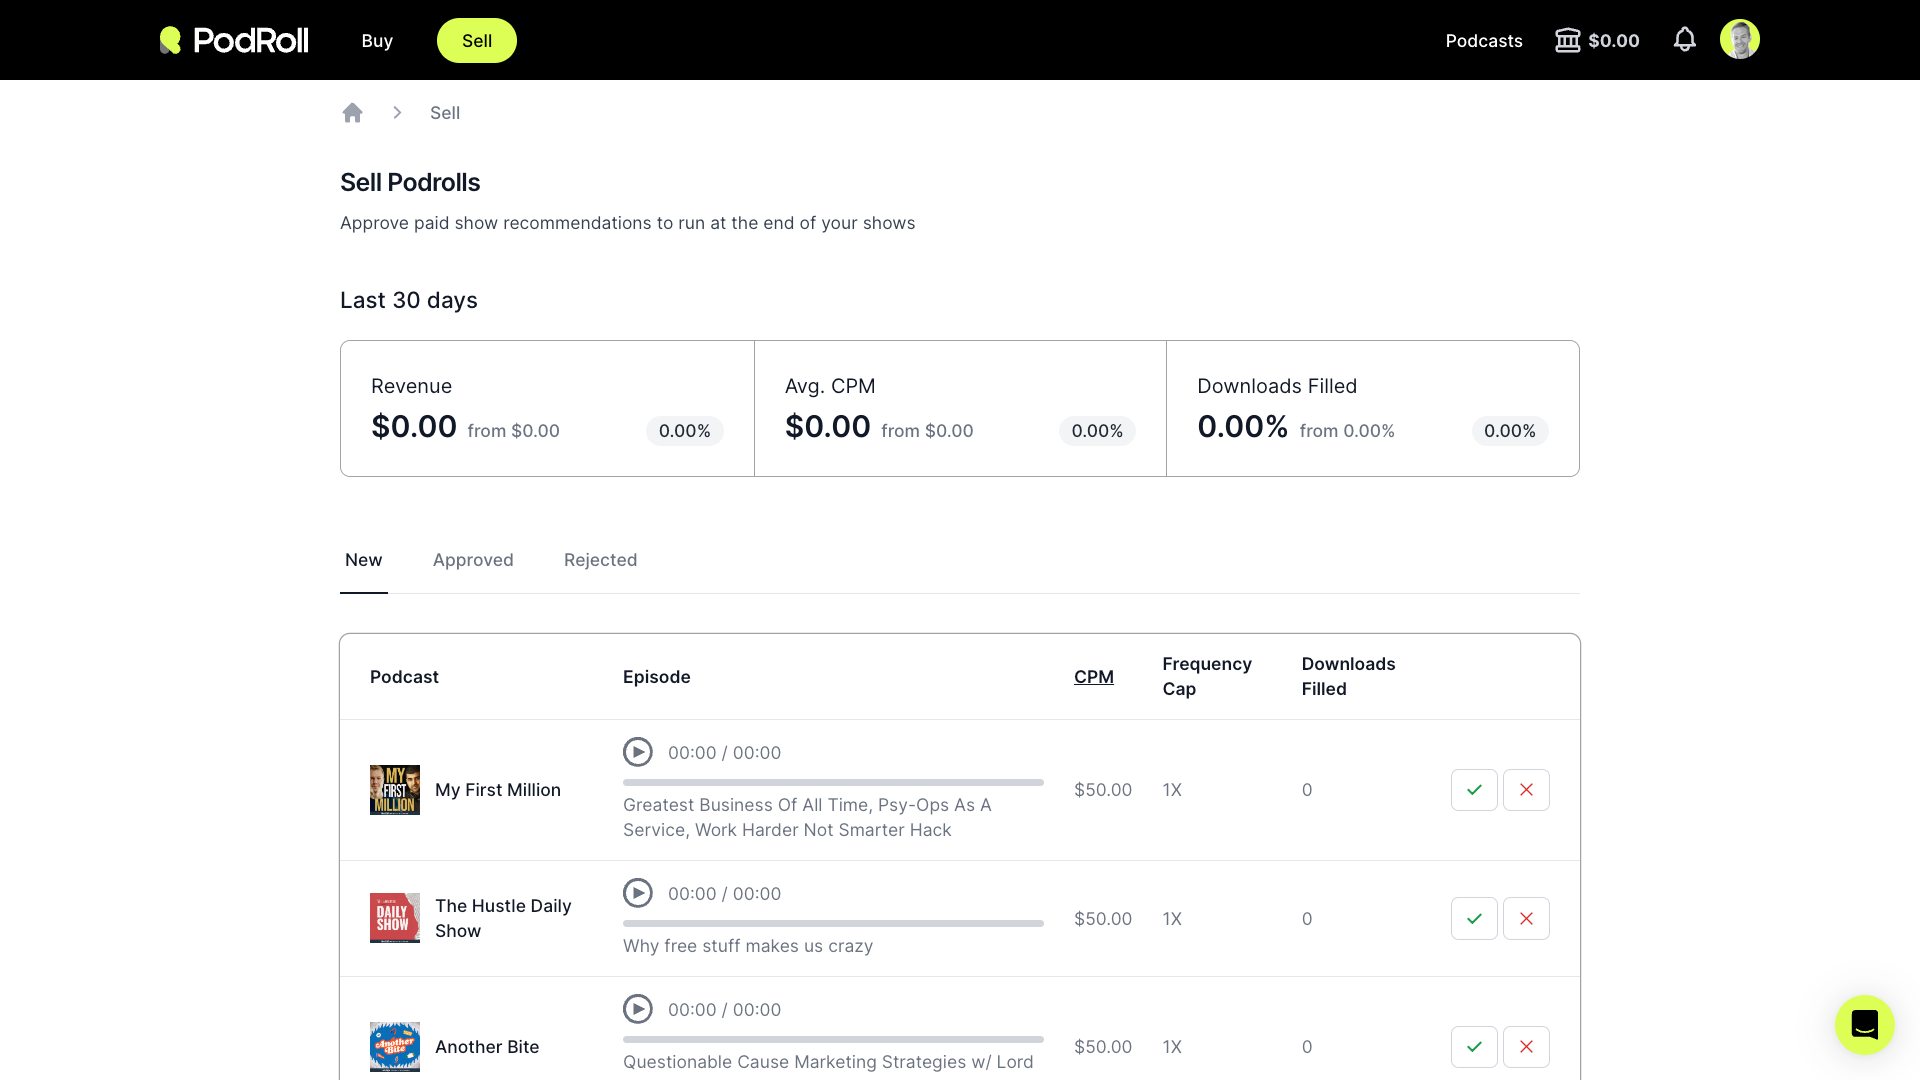Viewport: 1920px width, 1080px height.
Task: Seek The Hustle Daily Show progress bar
Action: 833,923
